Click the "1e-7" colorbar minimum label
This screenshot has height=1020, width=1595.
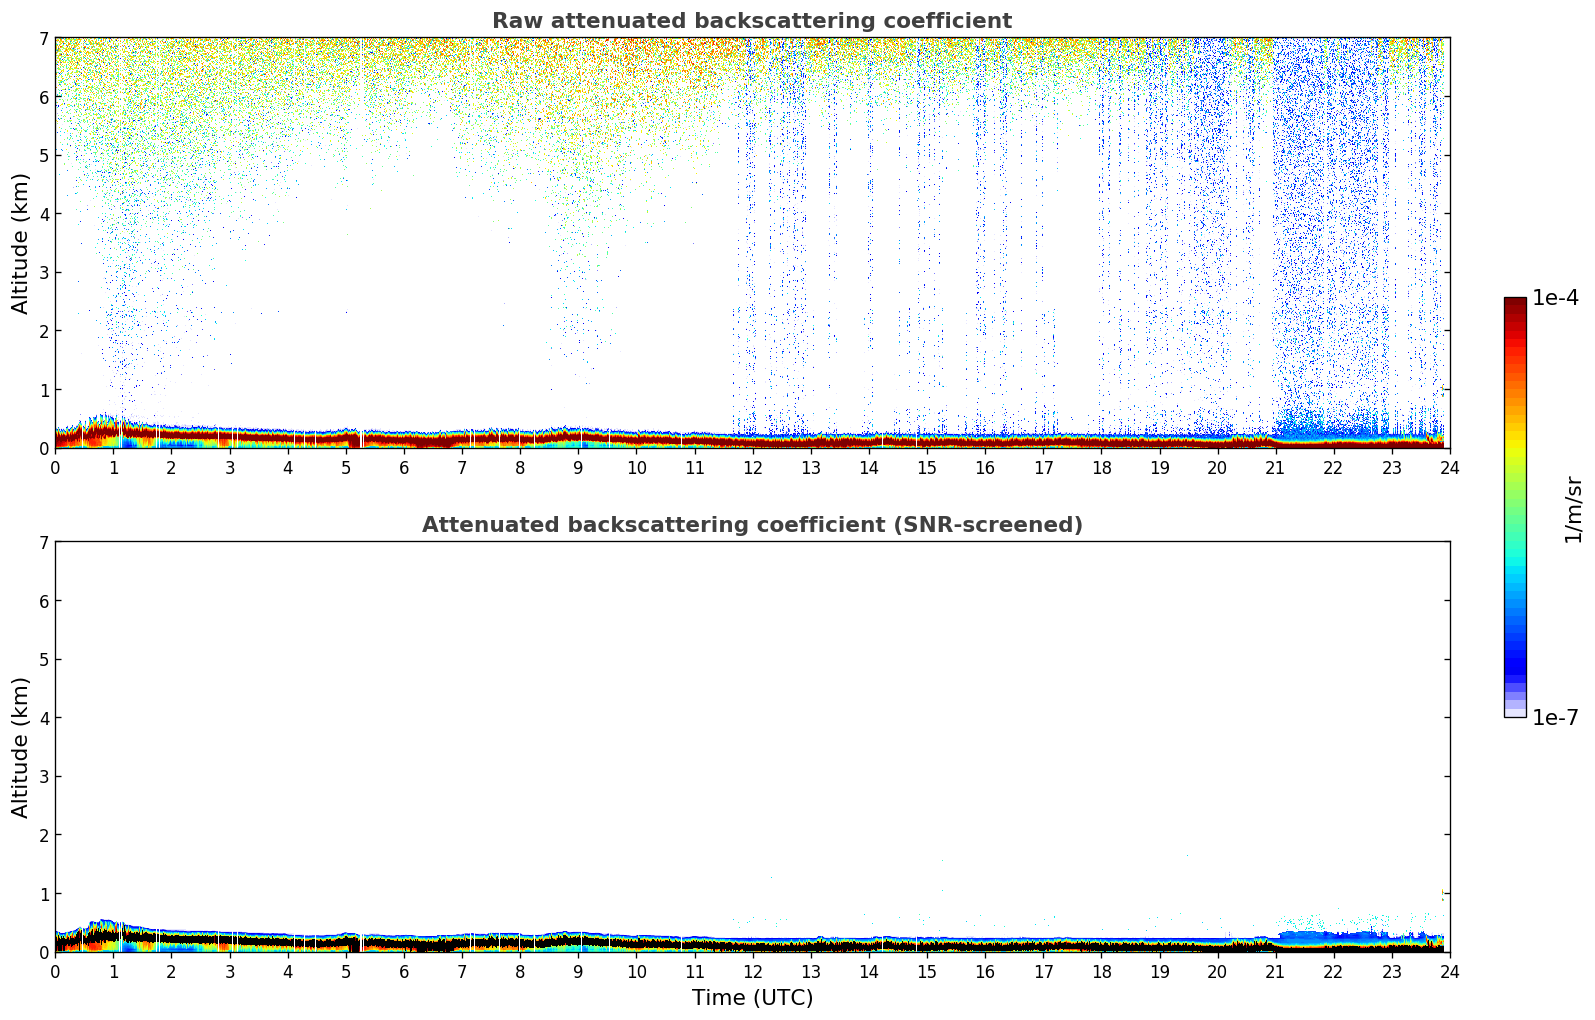pos(1555,718)
